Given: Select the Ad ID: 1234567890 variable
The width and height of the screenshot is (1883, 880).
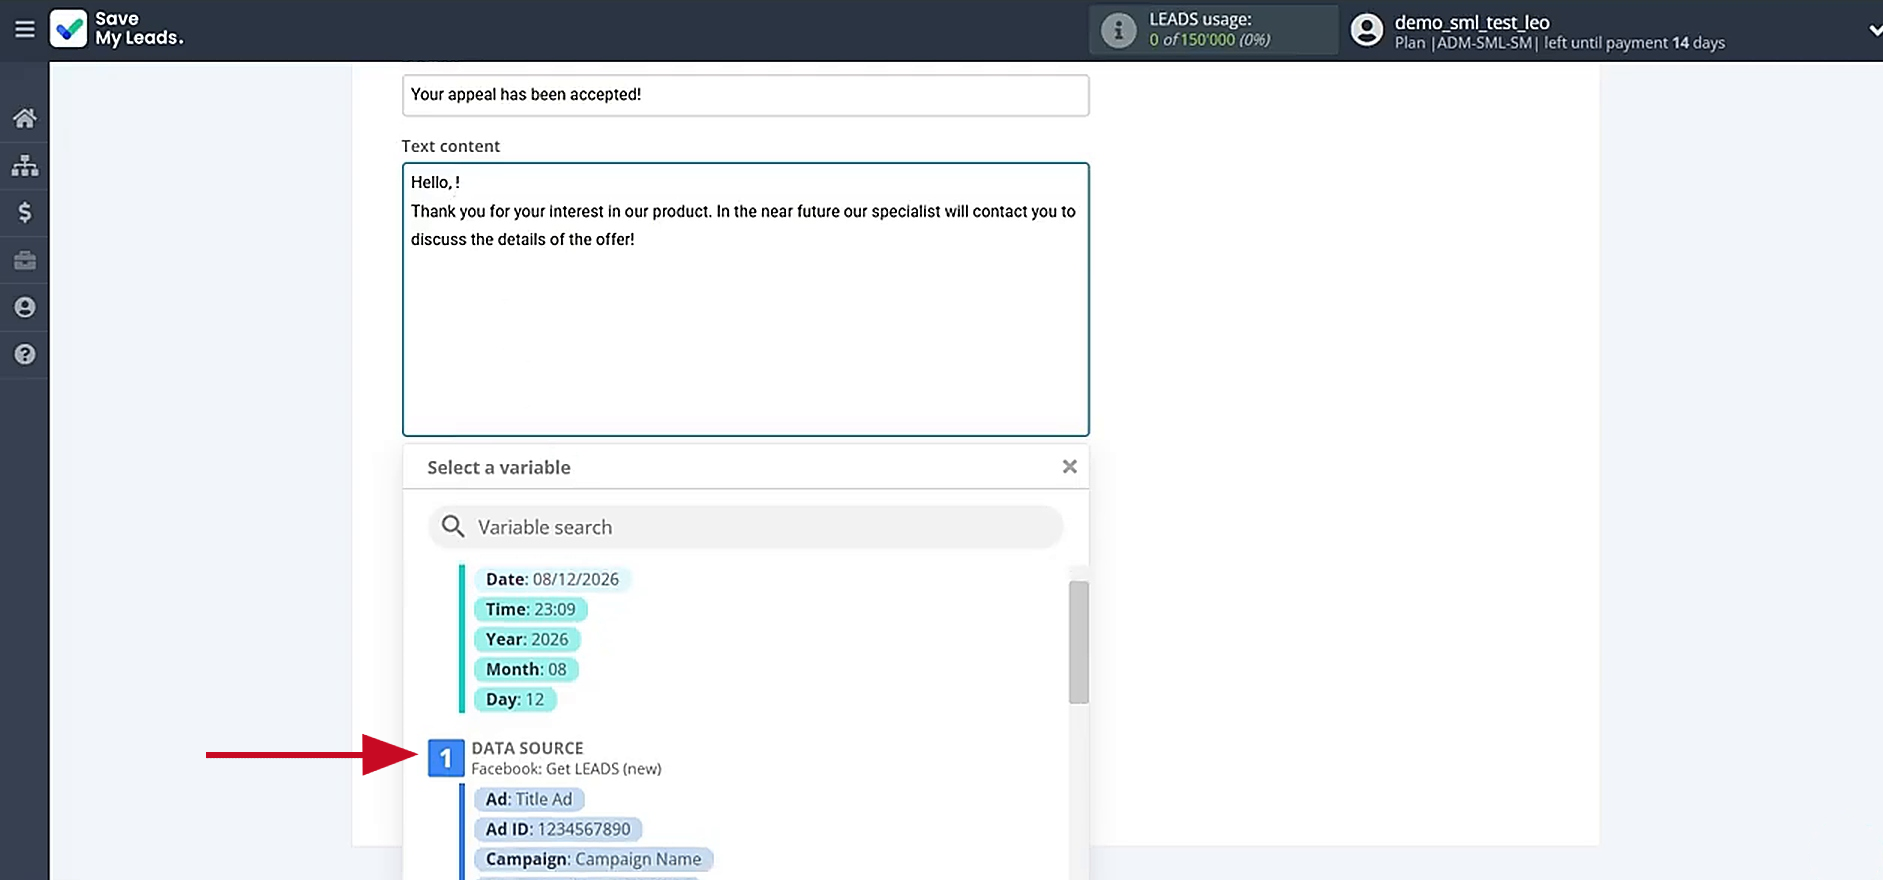Looking at the screenshot, I should pyautogui.click(x=558, y=829).
